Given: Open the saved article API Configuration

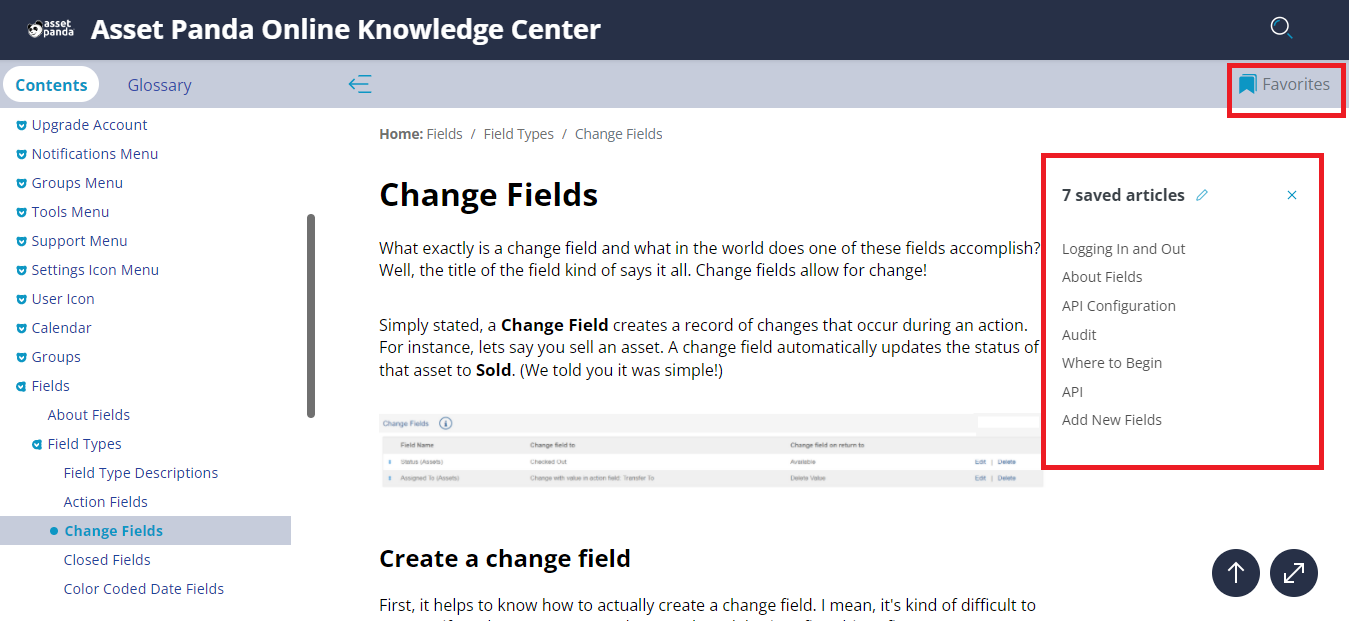Looking at the screenshot, I should [1118, 306].
